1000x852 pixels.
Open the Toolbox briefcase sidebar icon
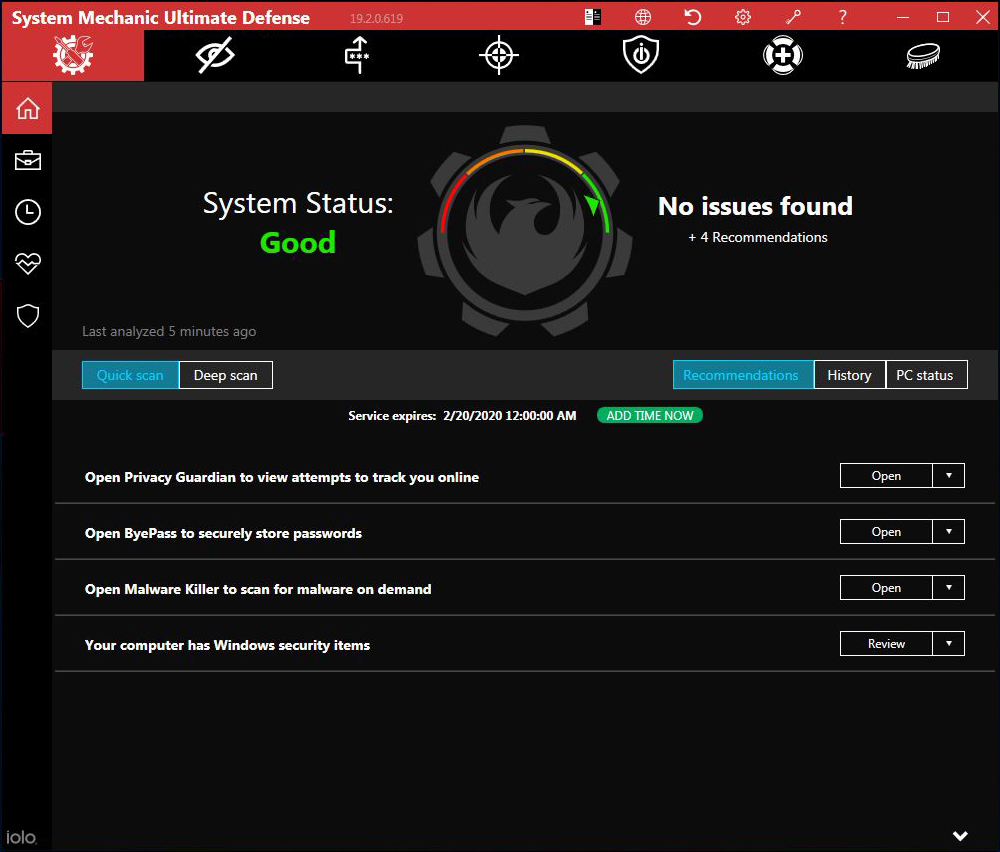[x=27, y=160]
